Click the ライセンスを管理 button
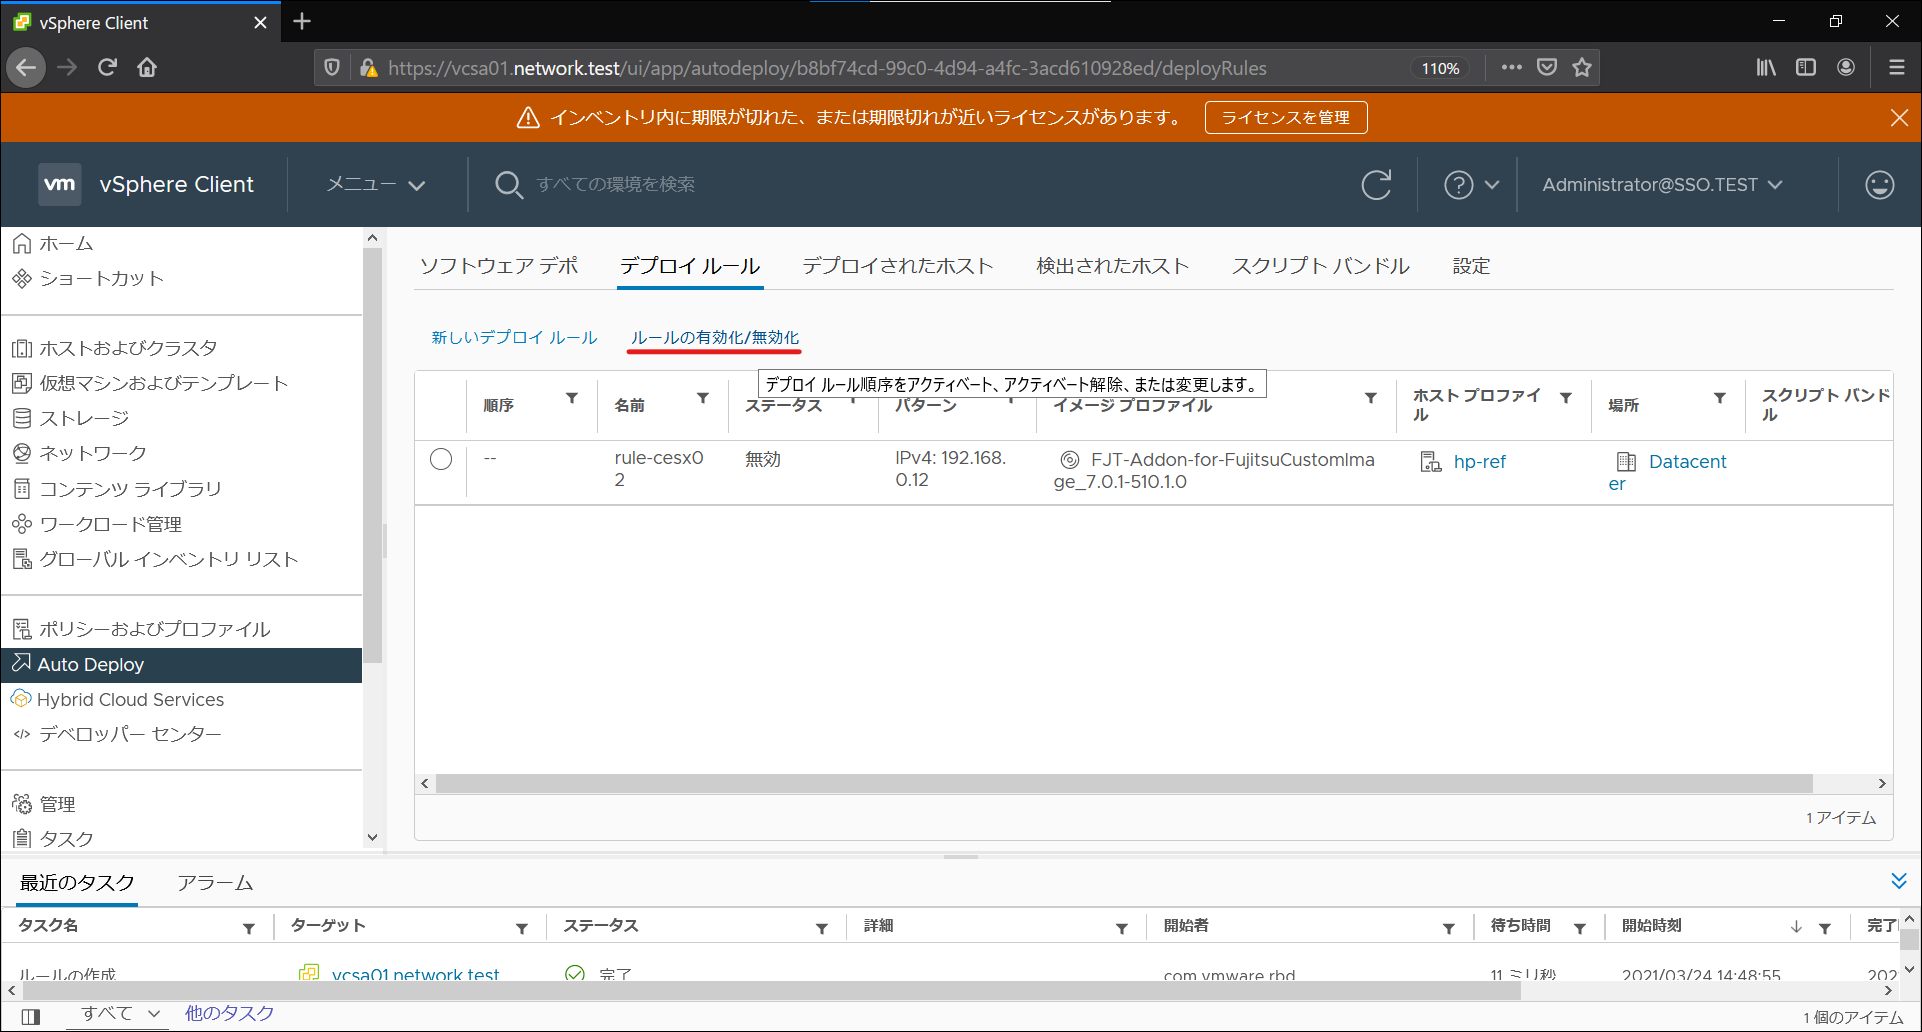The height and width of the screenshot is (1032, 1922). [x=1286, y=118]
